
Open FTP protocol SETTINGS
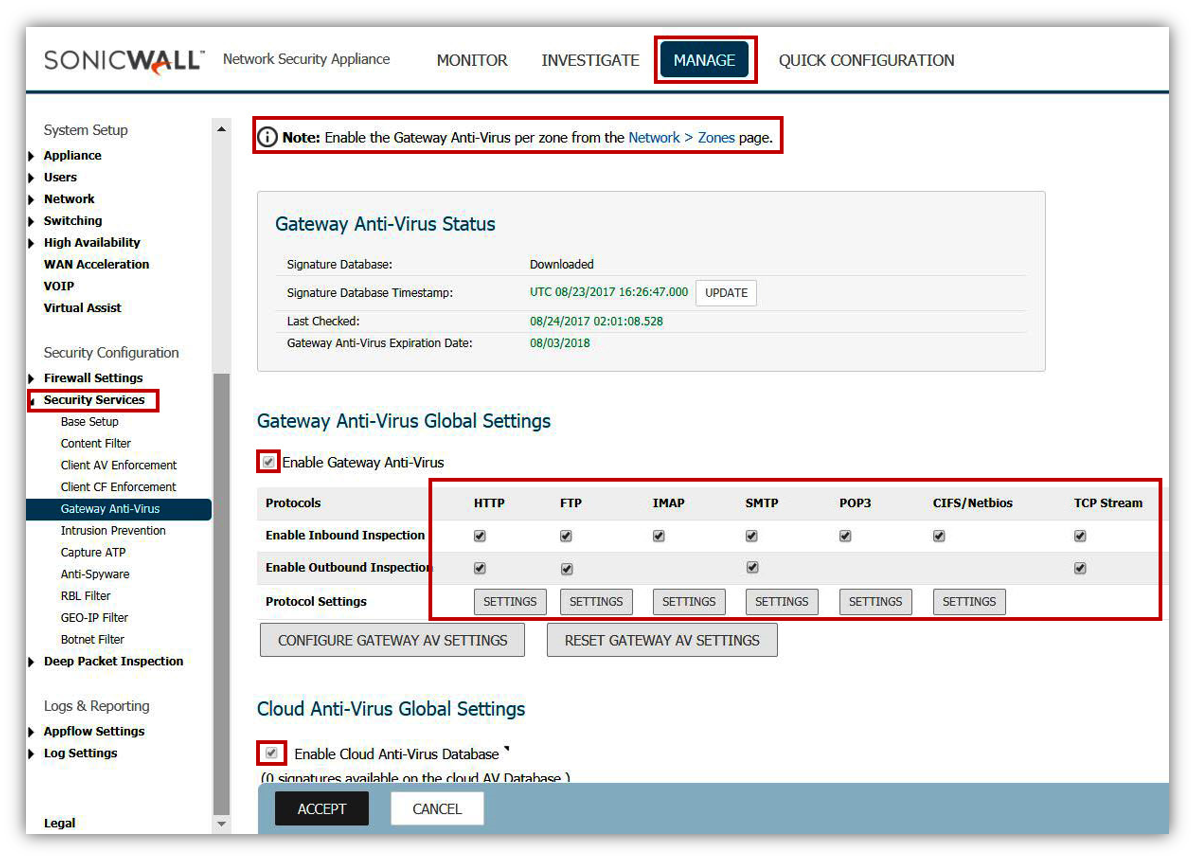click(x=596, y=602)
